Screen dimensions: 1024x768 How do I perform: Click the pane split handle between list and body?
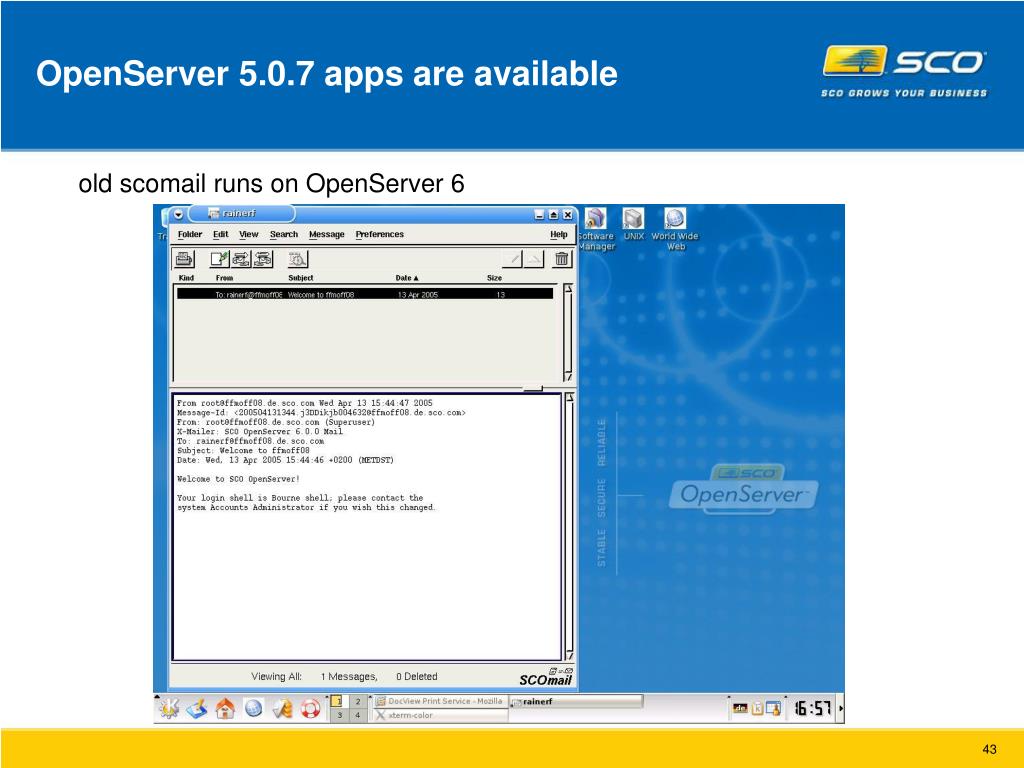coord(533,388)
